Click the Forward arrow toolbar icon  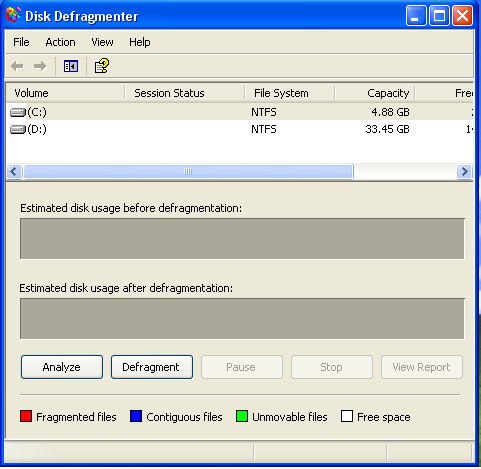point(40,66)
